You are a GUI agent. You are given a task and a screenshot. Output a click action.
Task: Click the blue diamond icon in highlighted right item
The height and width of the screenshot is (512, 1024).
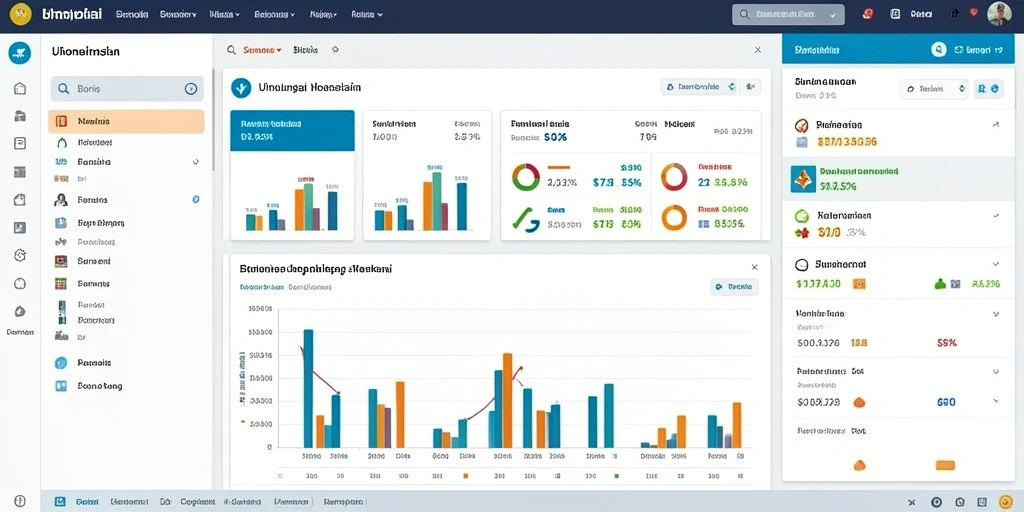[x=803, y=178]
